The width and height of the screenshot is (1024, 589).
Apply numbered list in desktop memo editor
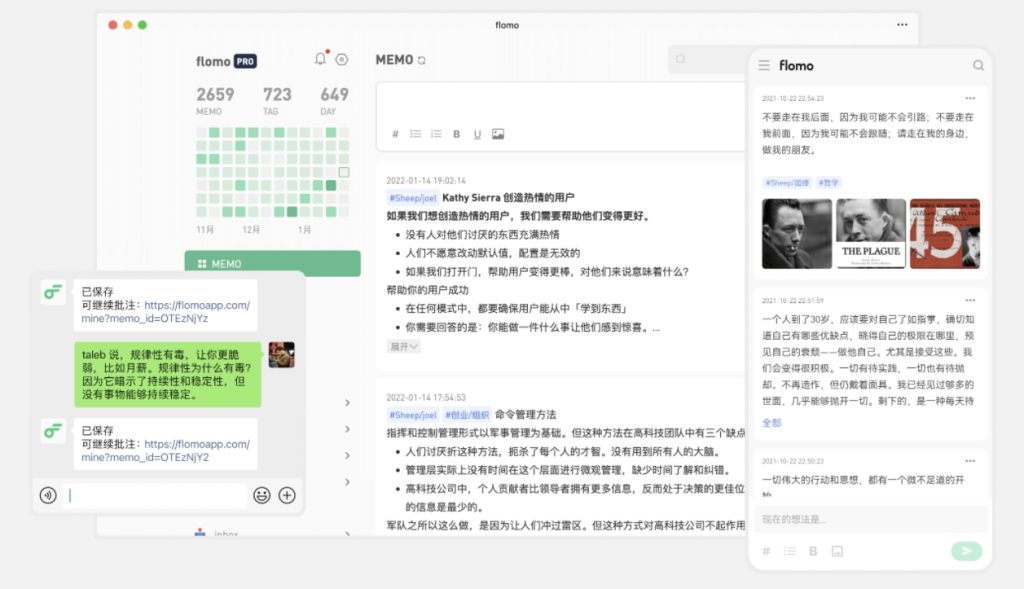436,134
